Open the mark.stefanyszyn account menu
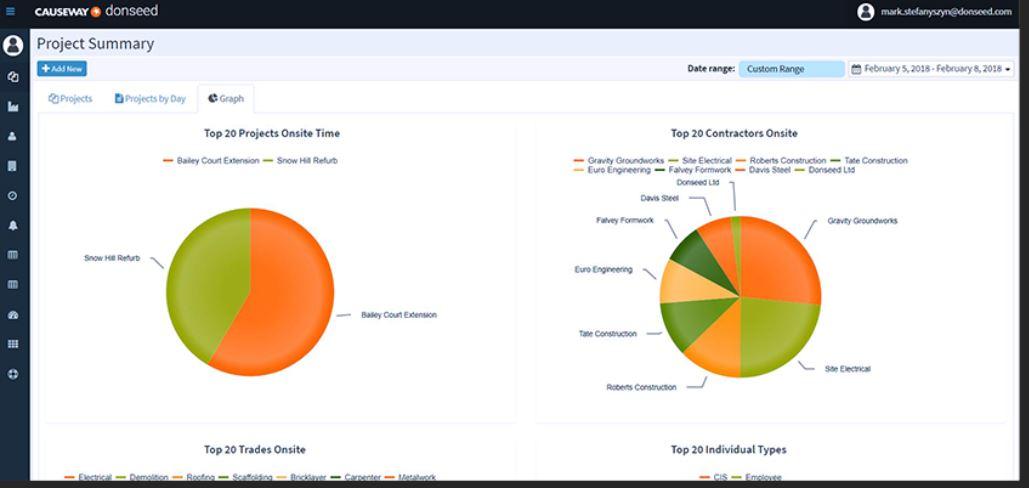Image resolution: width=1029 pixels, height=488 pixels. click(x=935, y=12)
